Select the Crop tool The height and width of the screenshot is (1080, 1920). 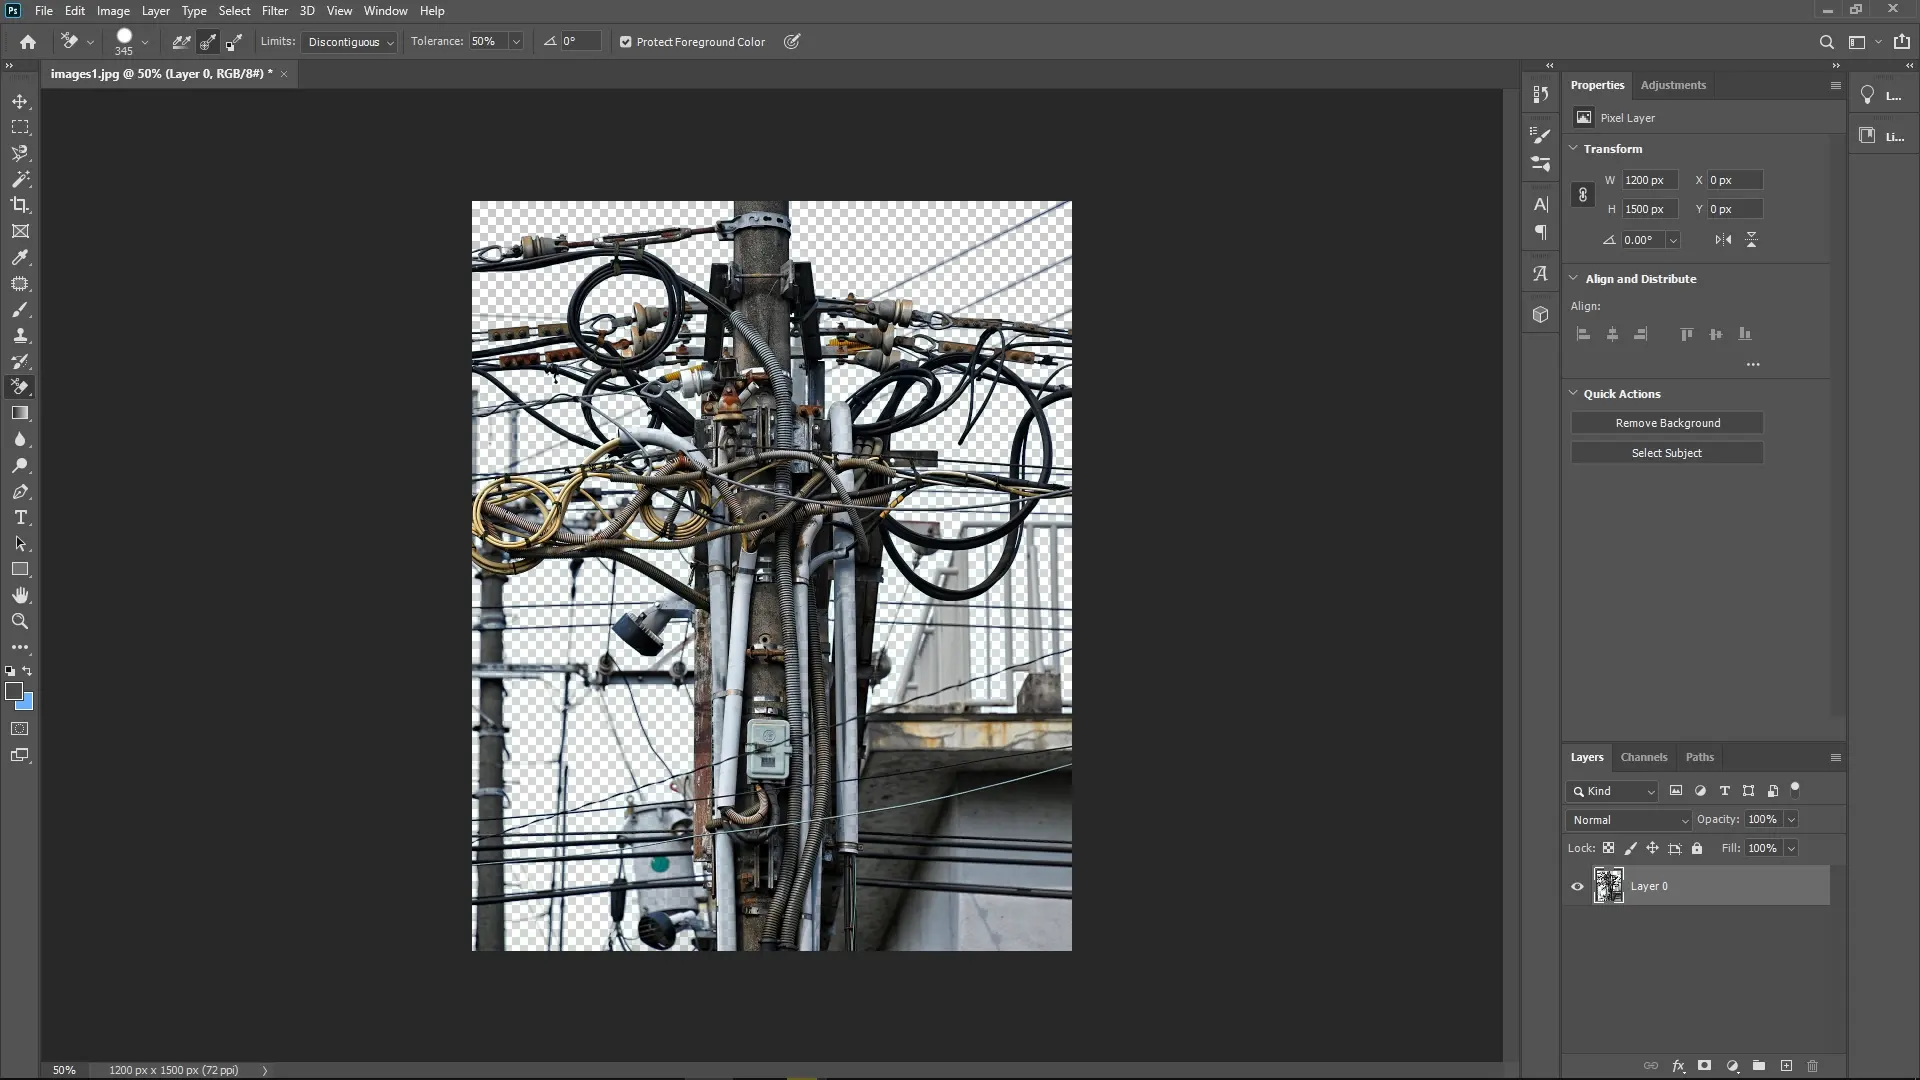(20, 206)
